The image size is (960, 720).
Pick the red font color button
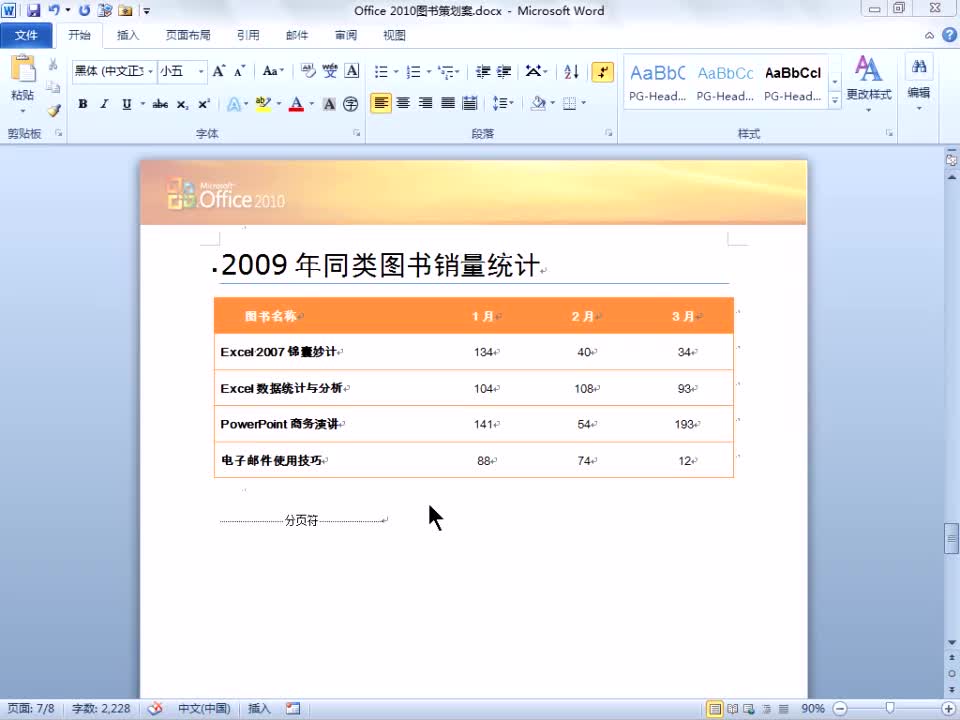point(296,104)
